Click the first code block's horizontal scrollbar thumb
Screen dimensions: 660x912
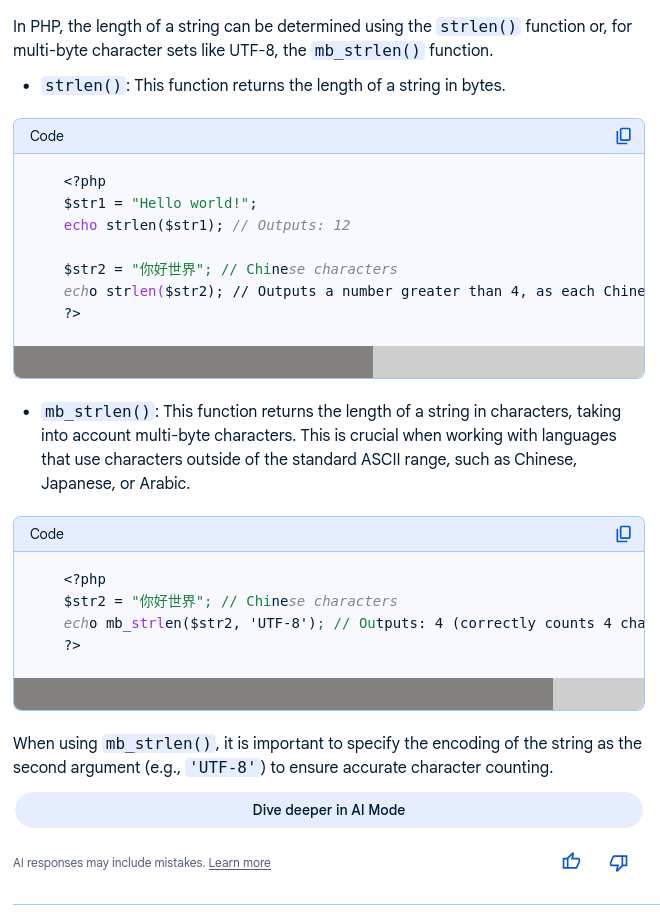click(193, 362)
